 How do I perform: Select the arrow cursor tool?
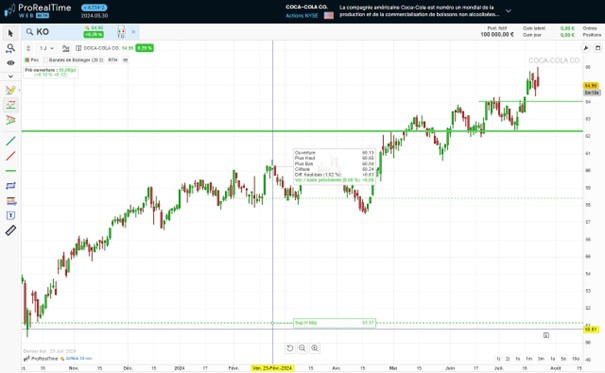point(10,34)
